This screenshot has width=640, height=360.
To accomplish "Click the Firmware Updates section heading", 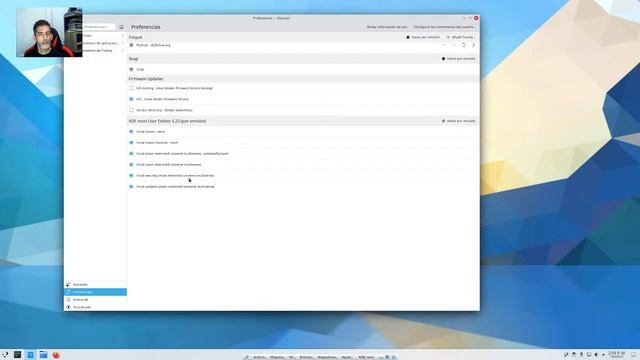I will pos(146,79).
